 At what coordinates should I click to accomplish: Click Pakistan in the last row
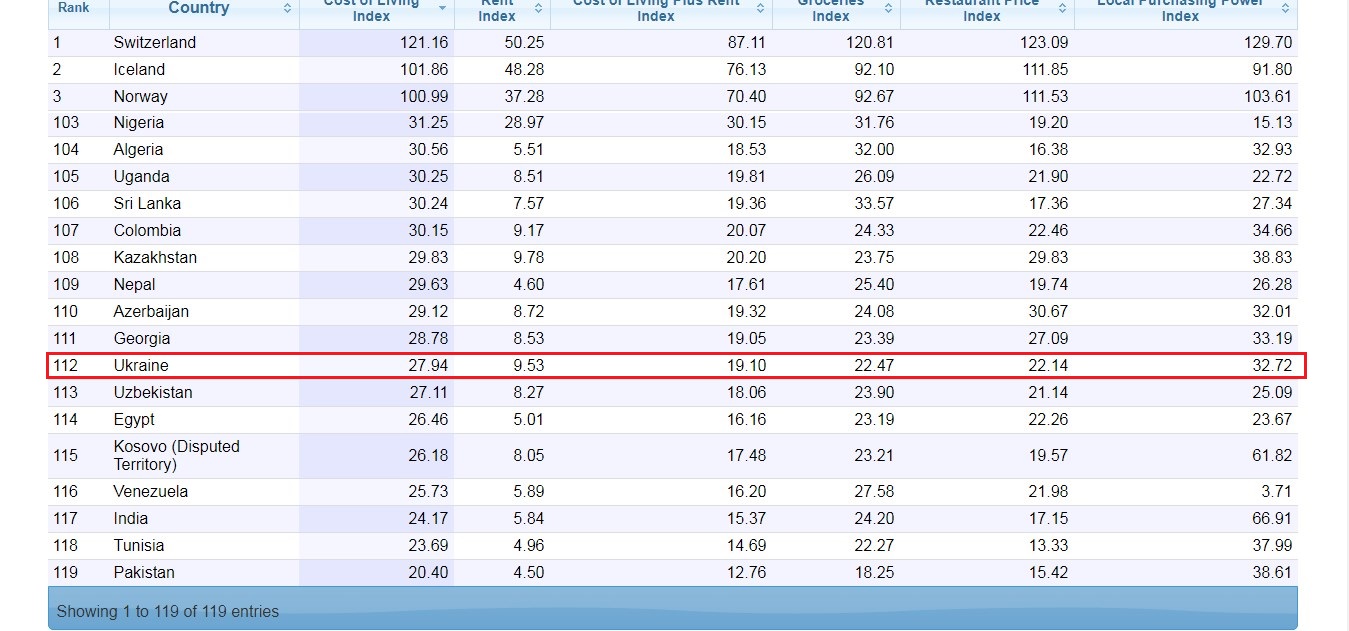[x=144, y=573]
